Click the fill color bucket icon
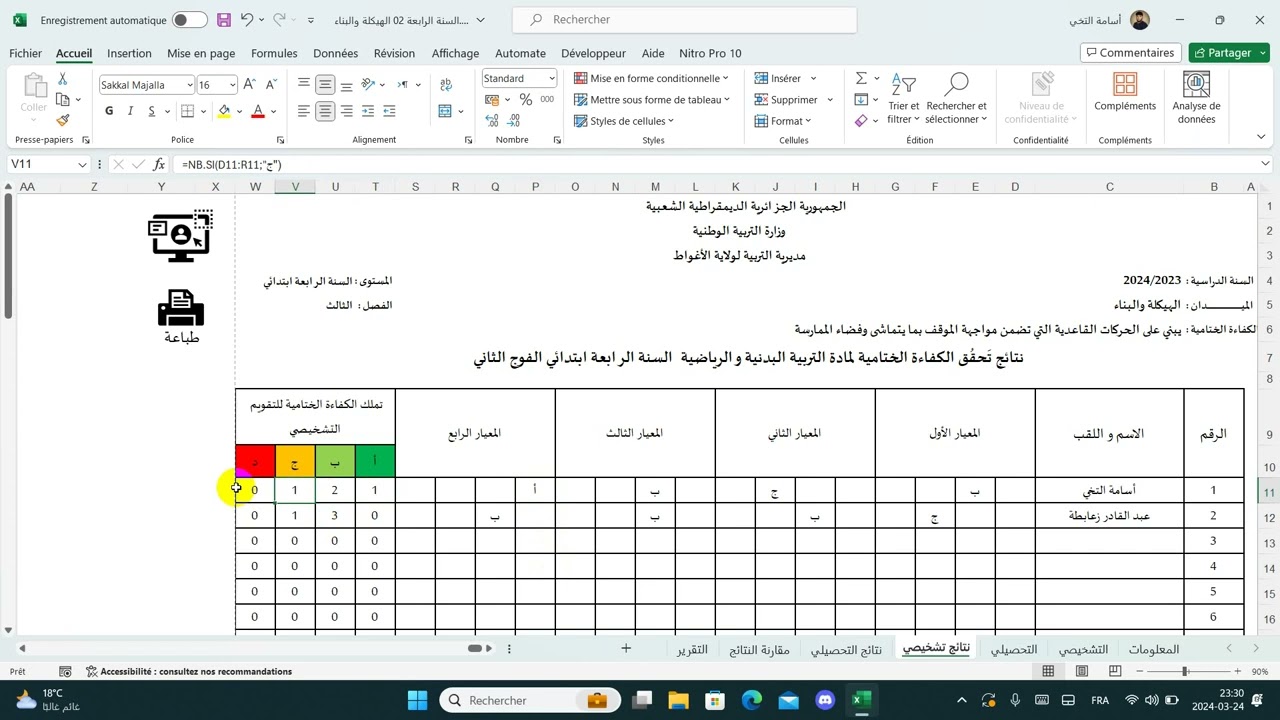The height and width of the screenshot is (720, 1280). [x=224, y=111]
